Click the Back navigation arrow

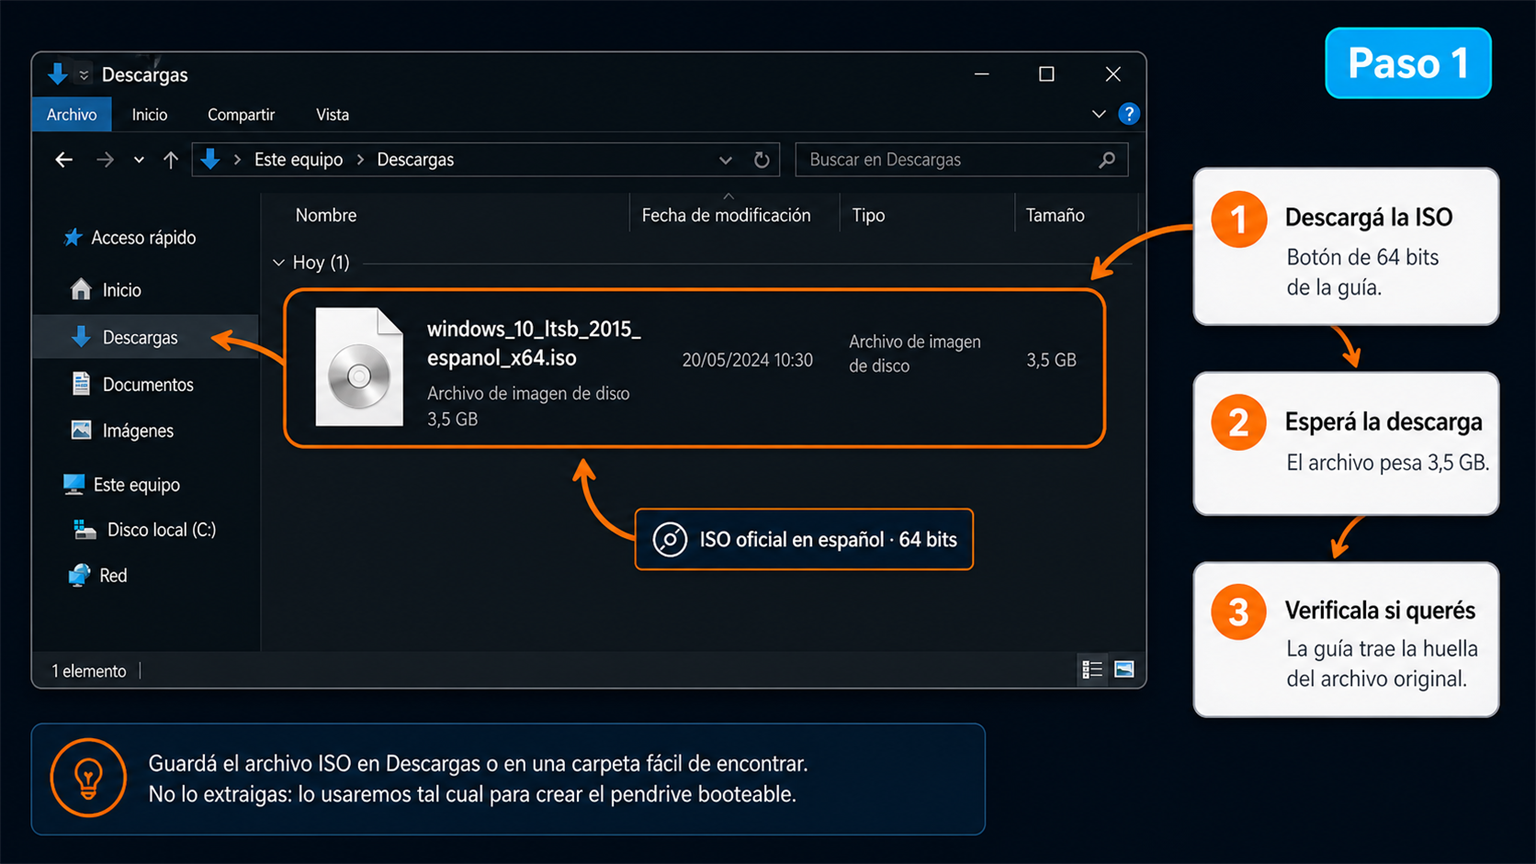64,160
